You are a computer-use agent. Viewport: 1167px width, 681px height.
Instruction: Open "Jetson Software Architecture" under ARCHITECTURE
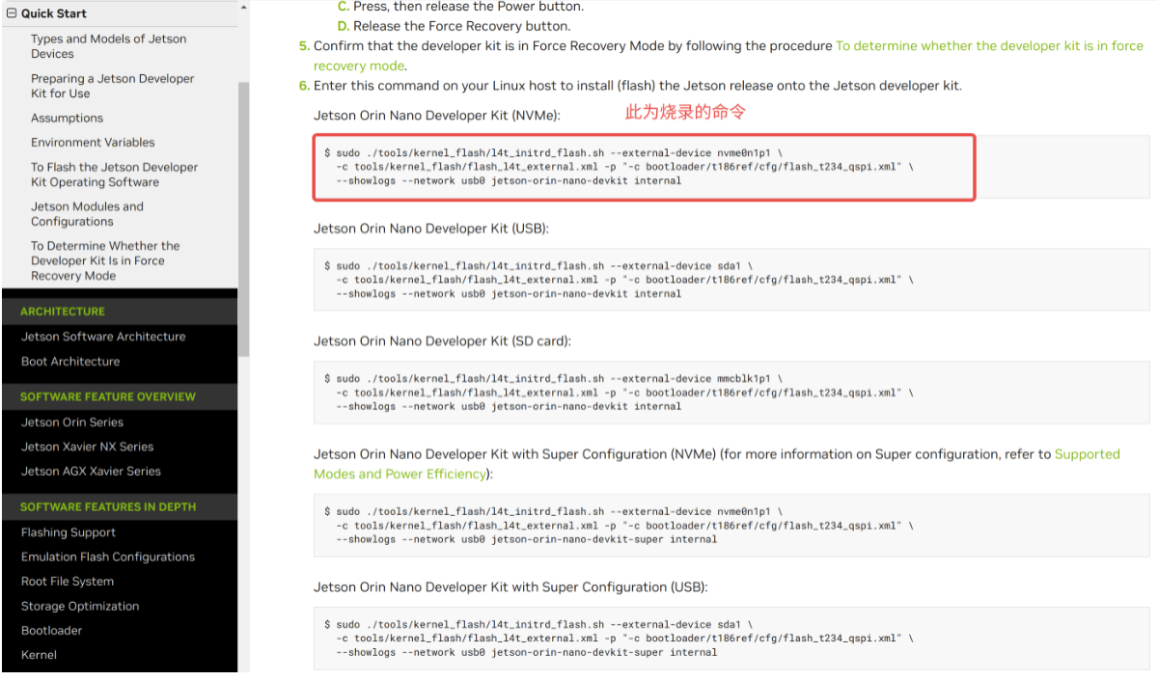[102, 336]
